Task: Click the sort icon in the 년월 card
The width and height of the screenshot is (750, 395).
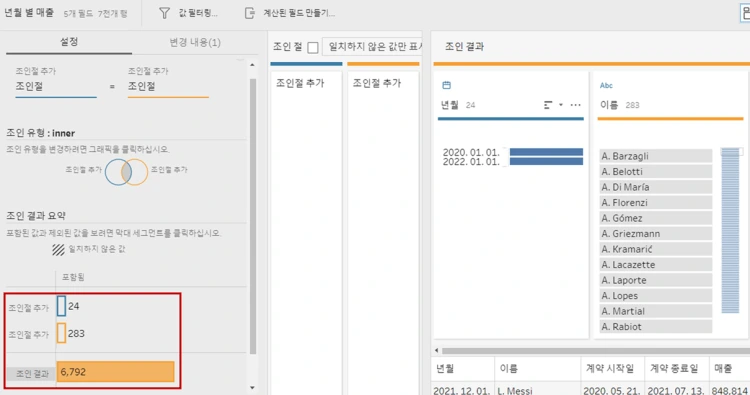Action: click(x=548, y=105)
